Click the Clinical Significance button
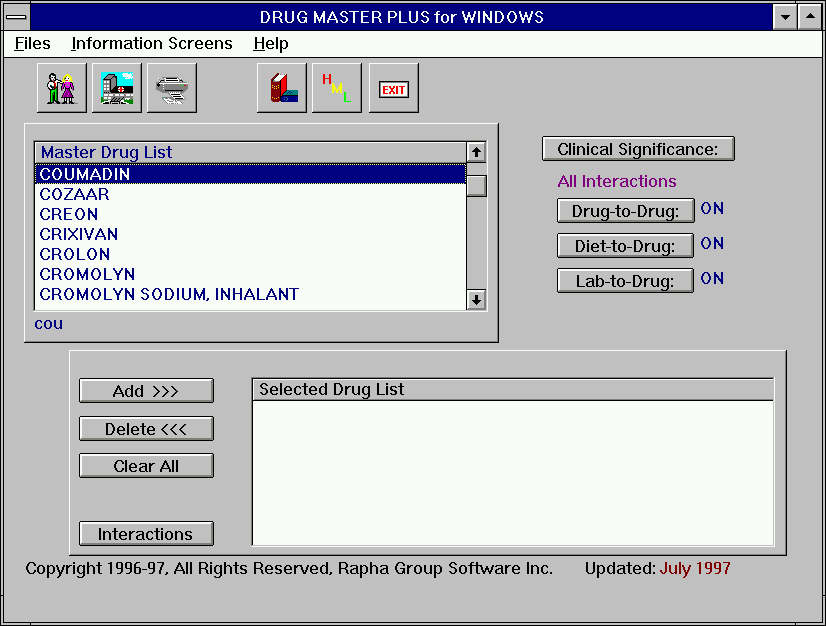The width and height of the screenshot is (826, 626). (638, 149)
